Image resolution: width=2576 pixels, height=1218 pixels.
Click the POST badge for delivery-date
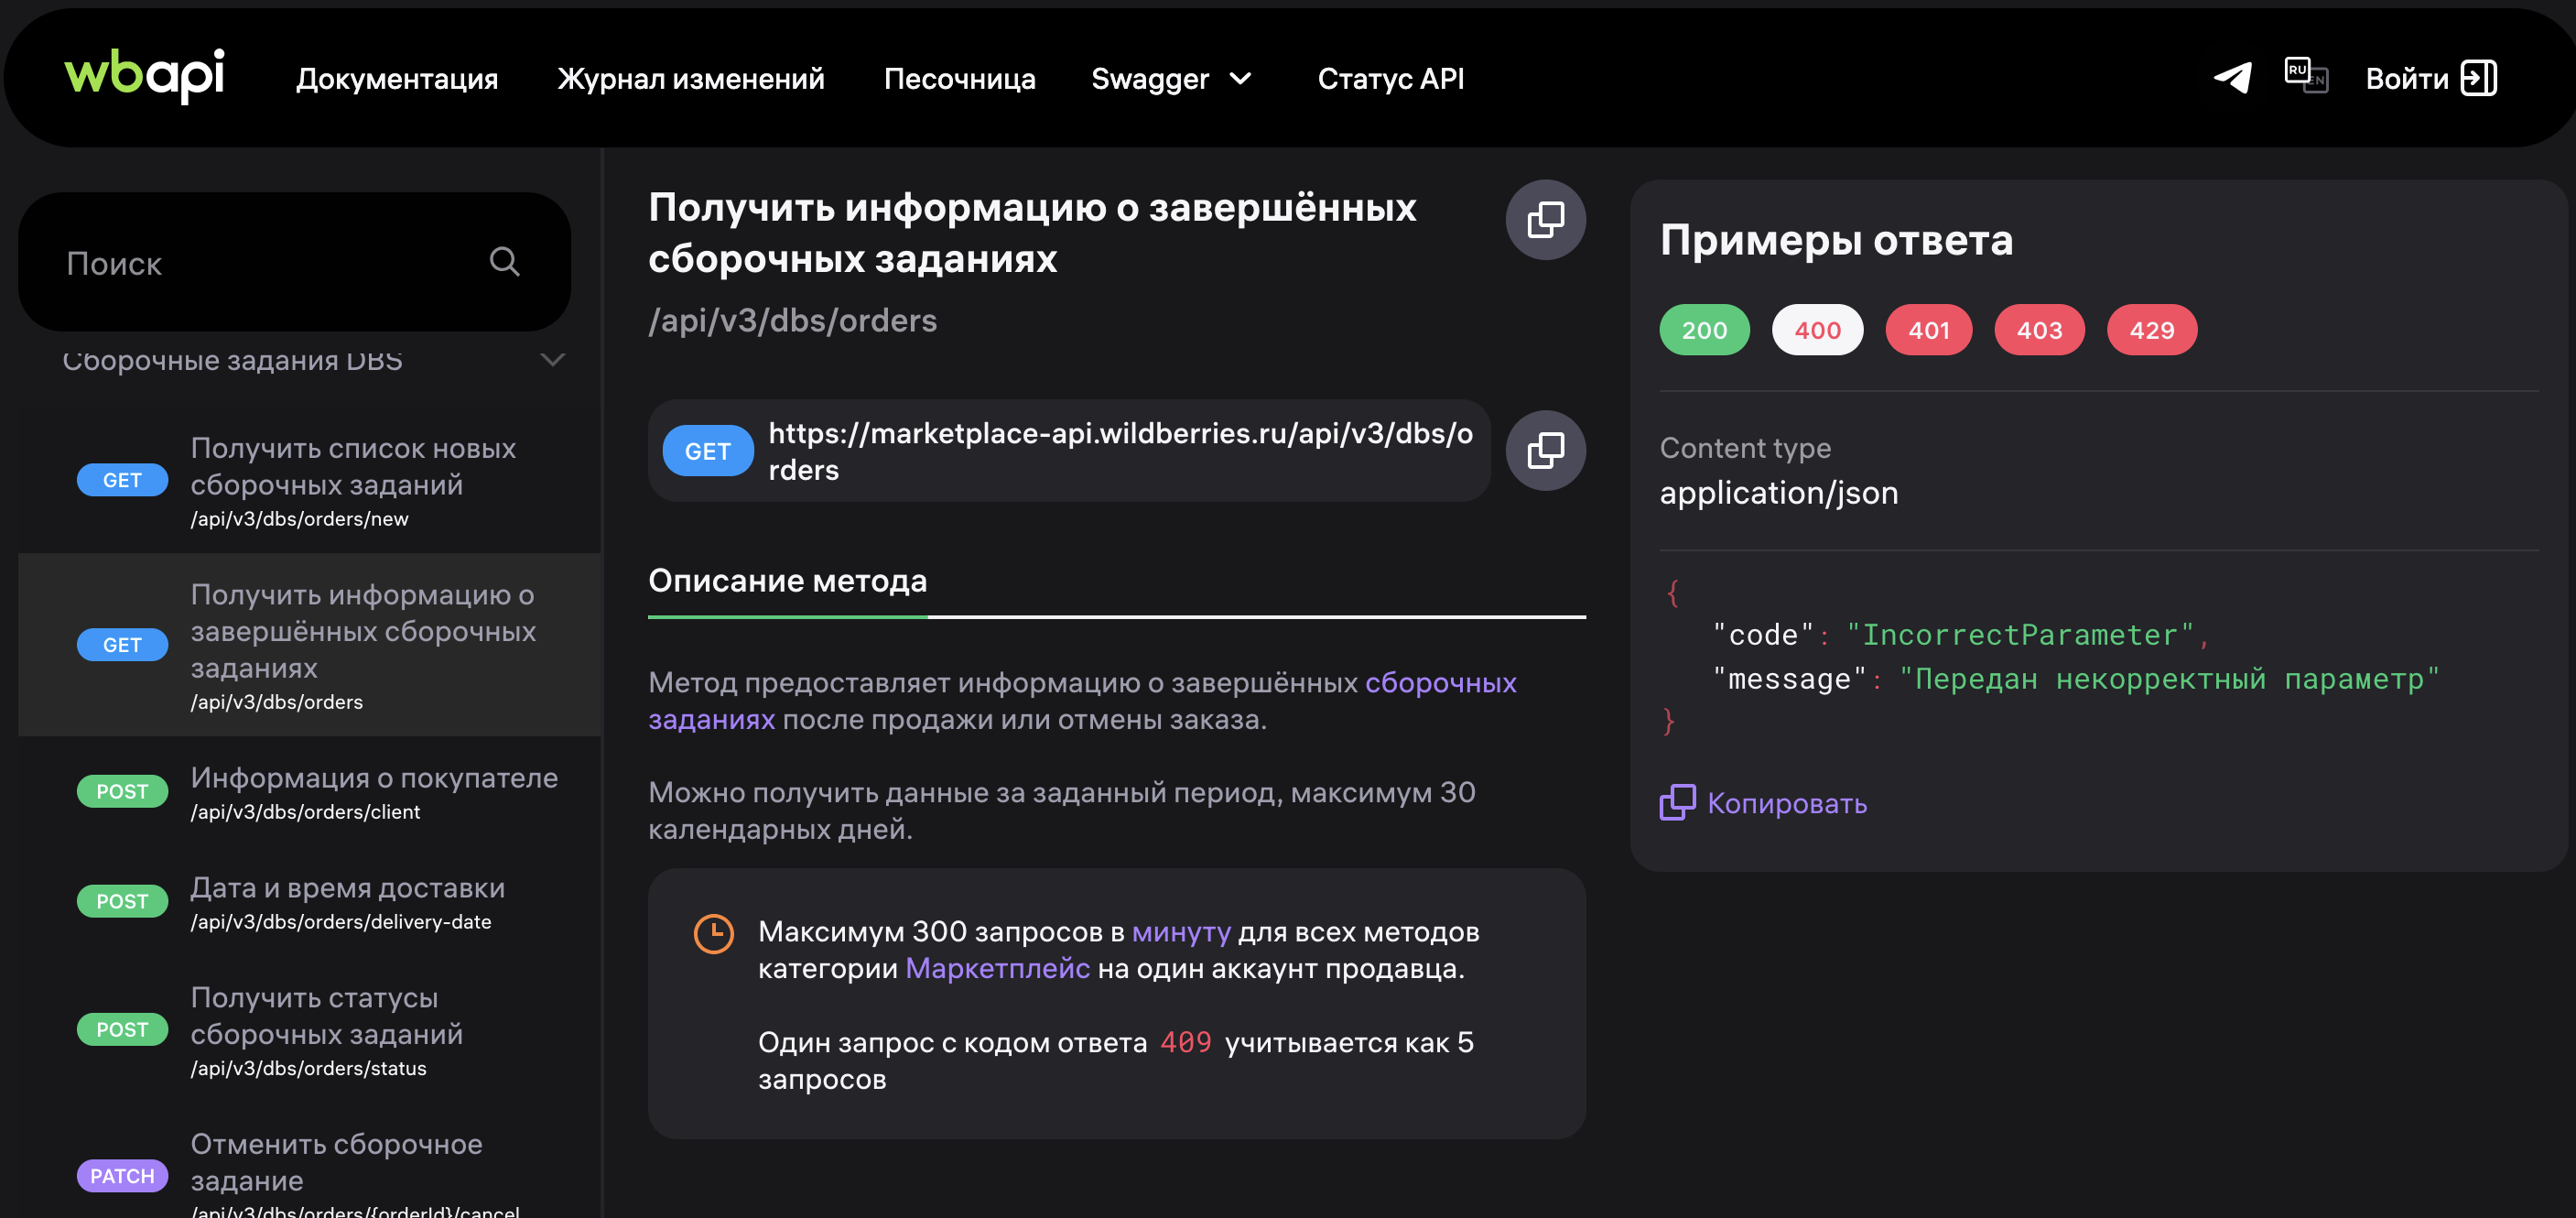(x=122, y=902)
